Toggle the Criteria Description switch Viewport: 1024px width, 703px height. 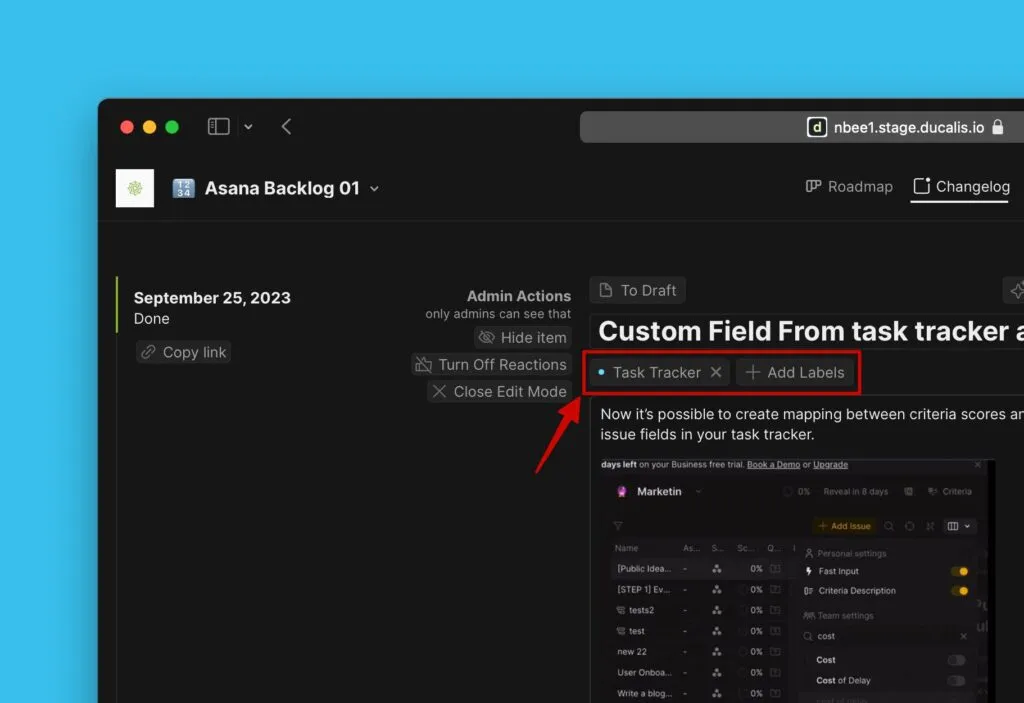[x=958, y=591]
